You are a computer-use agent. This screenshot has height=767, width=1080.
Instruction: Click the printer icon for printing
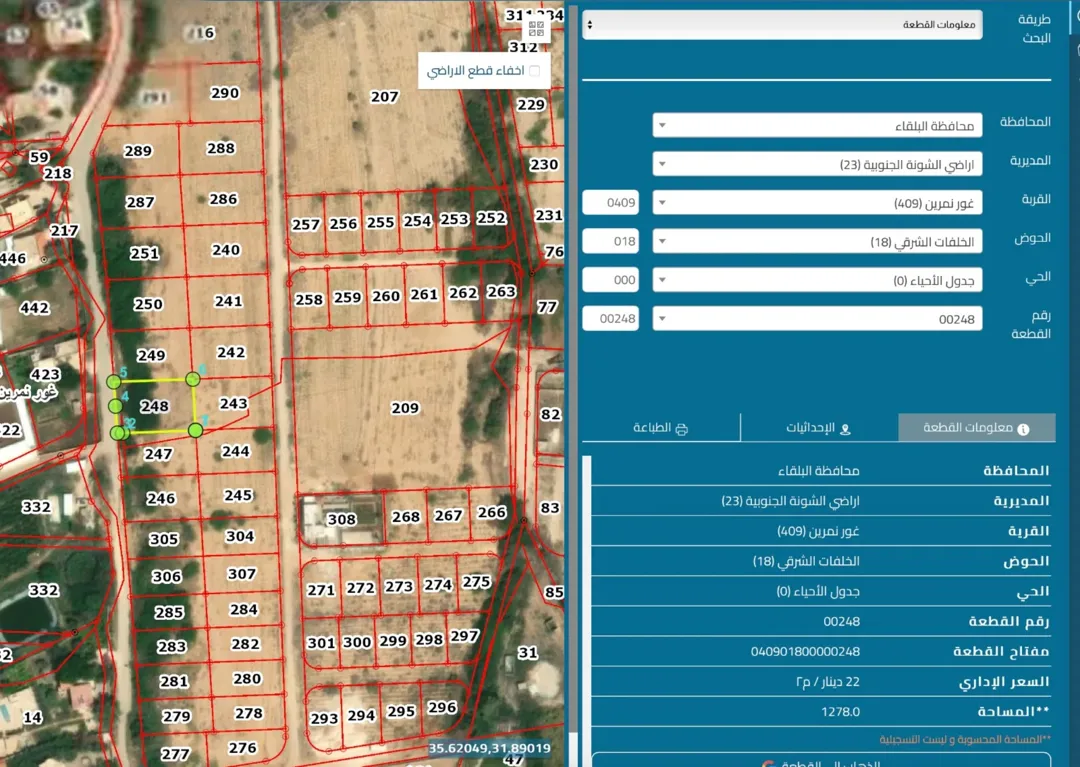[681, 429]
